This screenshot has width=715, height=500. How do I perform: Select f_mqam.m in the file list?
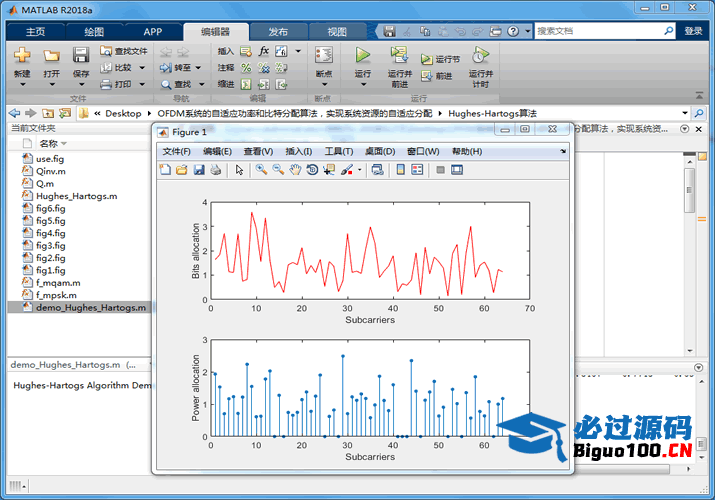click(58, 283)
